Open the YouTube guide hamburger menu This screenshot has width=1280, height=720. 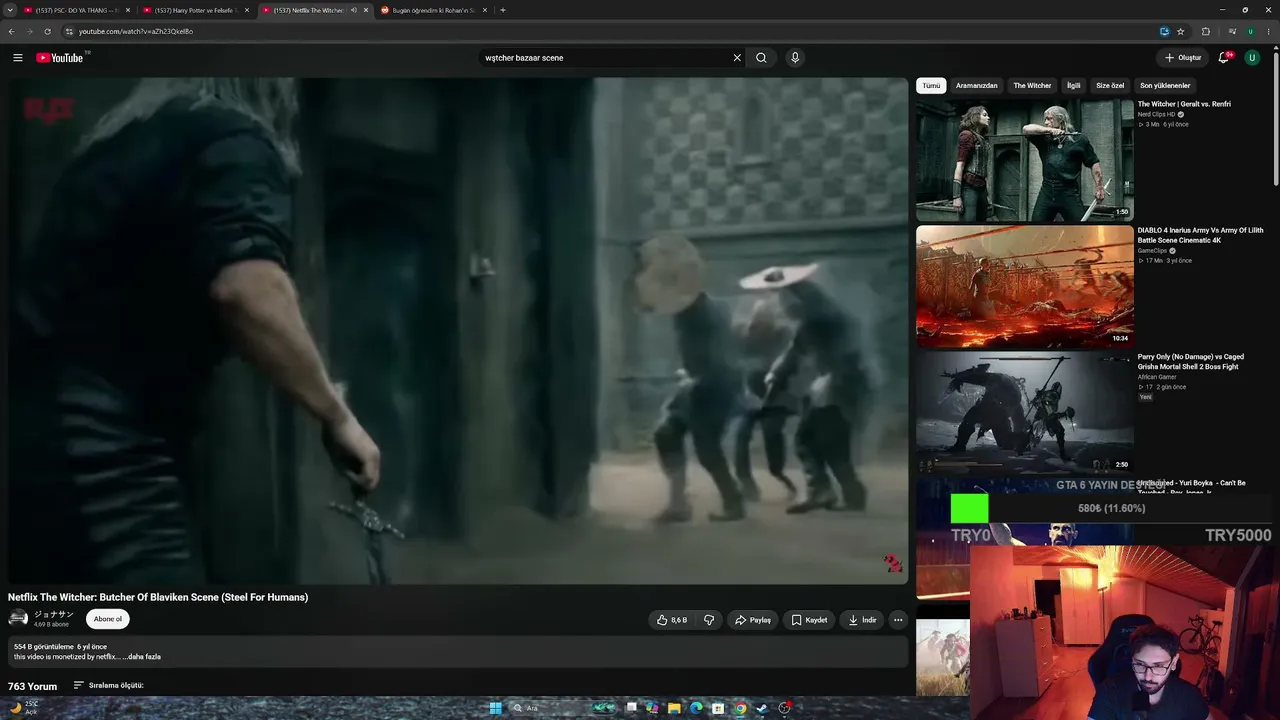point(18,58)
